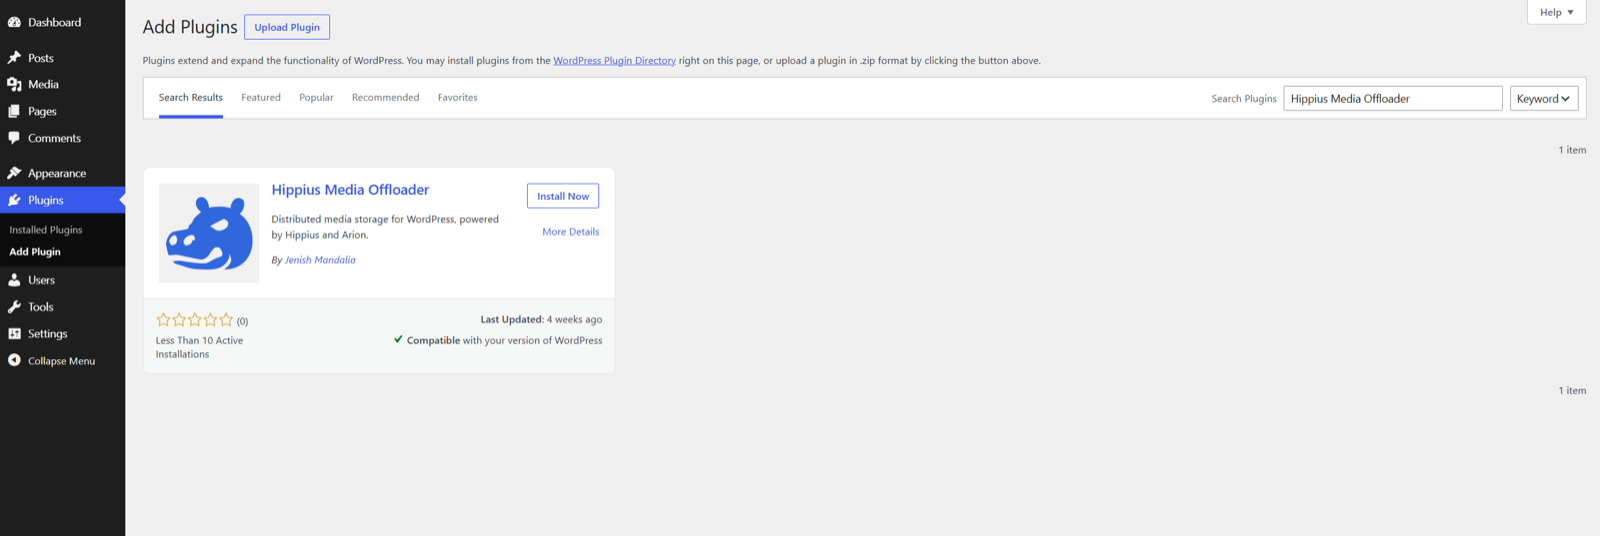Open the Pages menu item
The image size is (1600, 536).
click(62, 111)
